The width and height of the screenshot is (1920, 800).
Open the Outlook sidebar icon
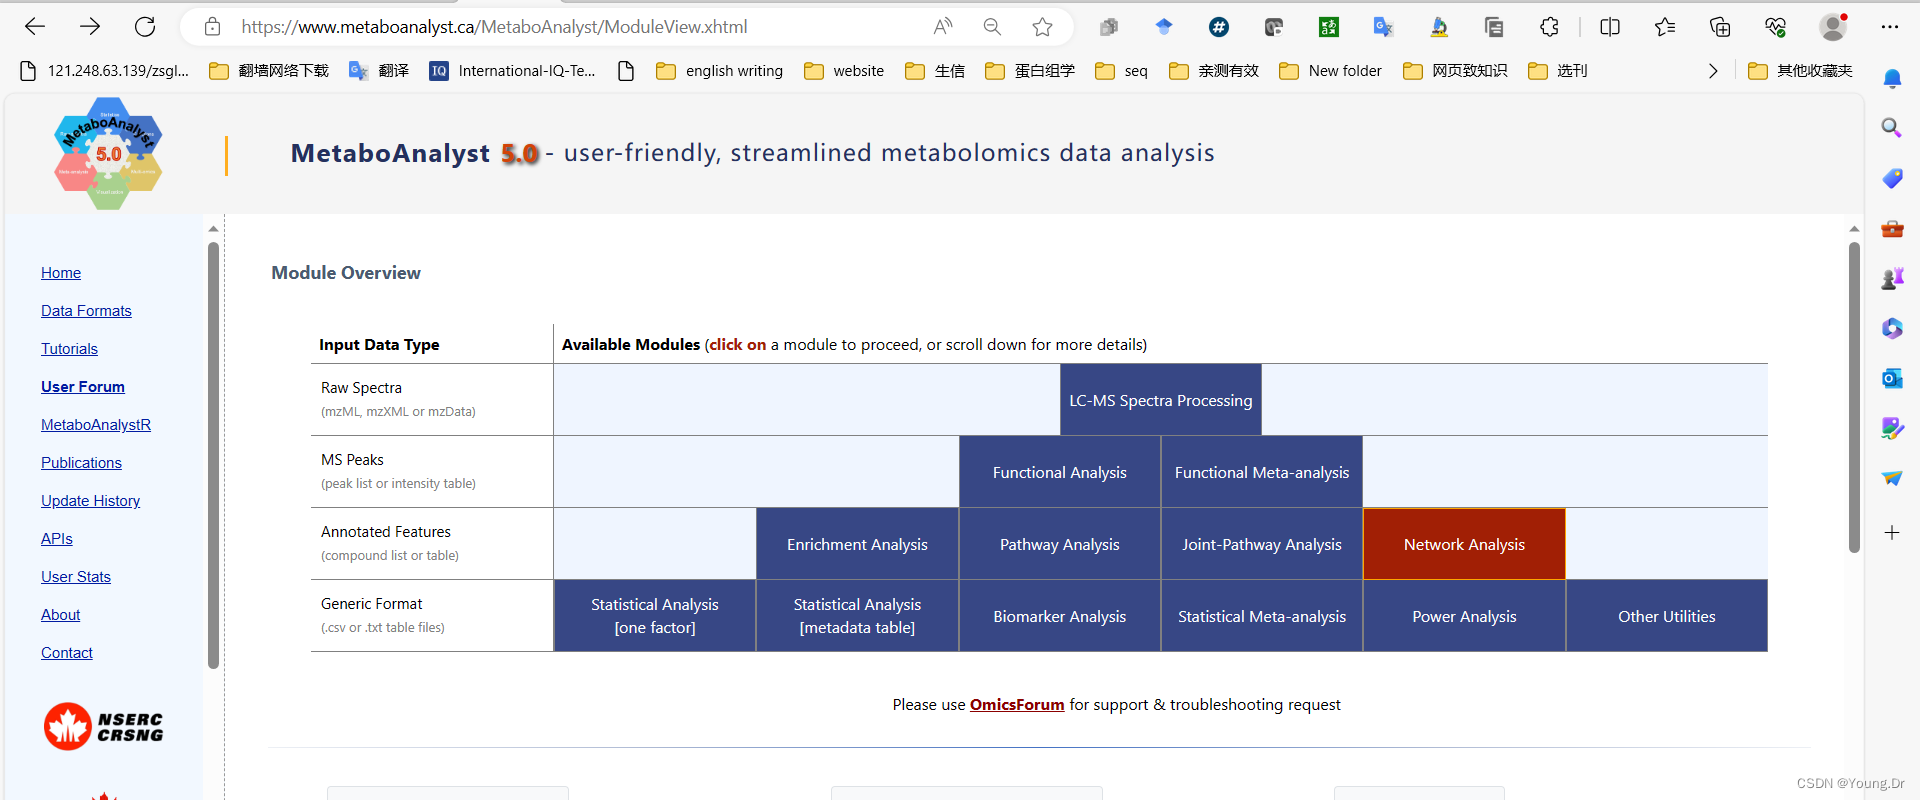tap(1892, 378)
